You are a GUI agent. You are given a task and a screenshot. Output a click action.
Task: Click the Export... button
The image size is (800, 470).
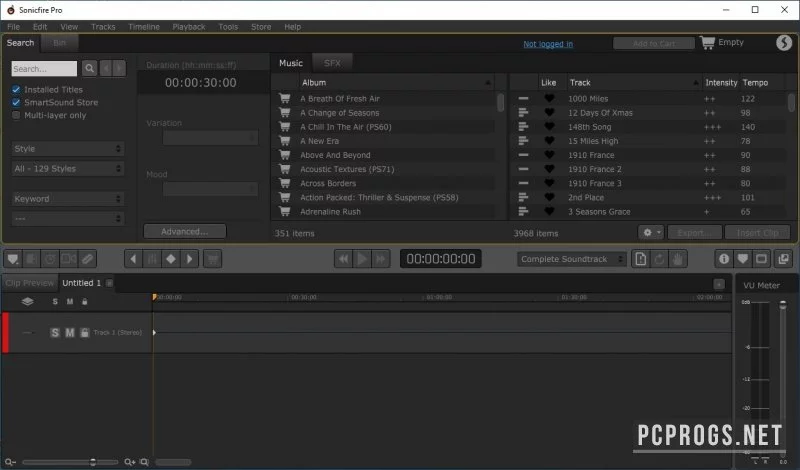(694, 233)
